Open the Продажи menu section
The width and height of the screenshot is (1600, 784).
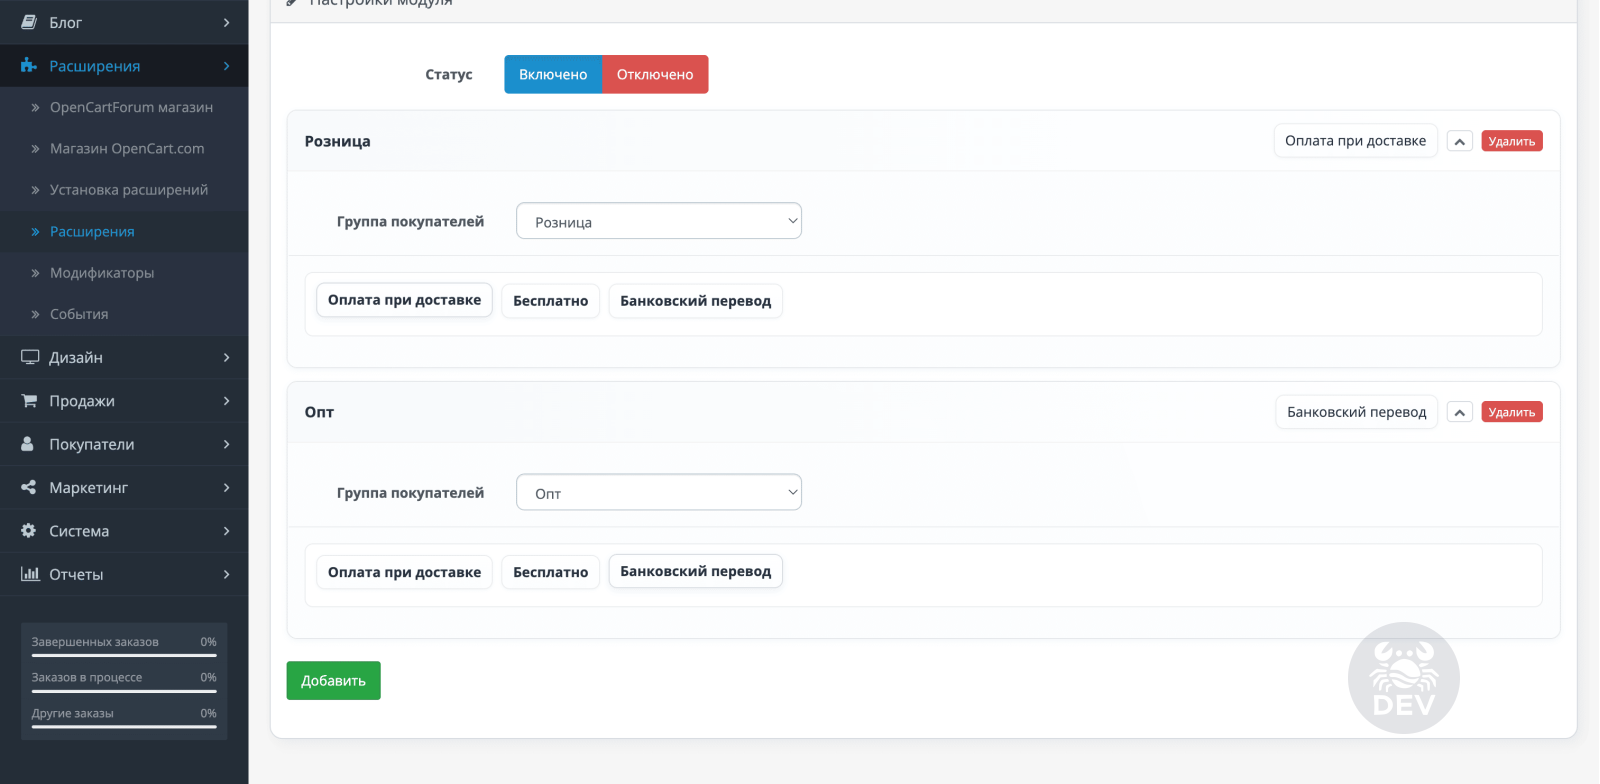coord(124,400)
